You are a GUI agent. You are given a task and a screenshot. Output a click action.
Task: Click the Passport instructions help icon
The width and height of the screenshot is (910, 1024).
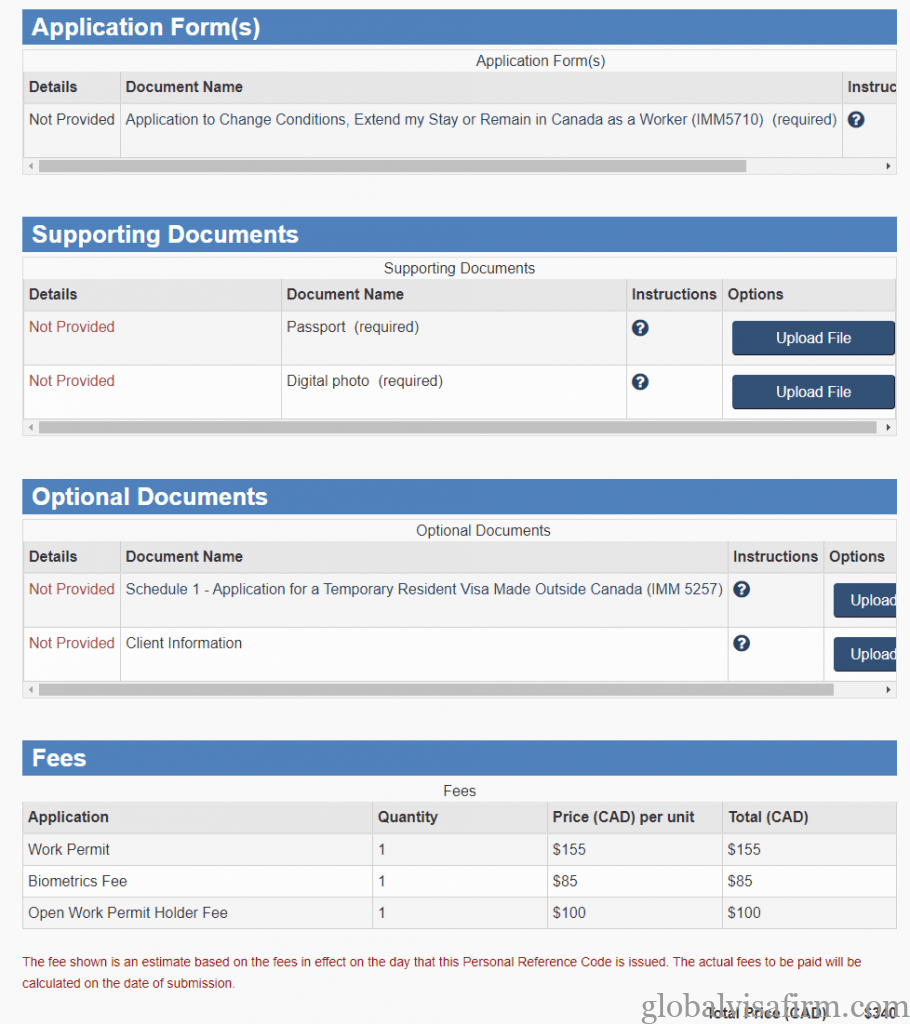[640, 328]
